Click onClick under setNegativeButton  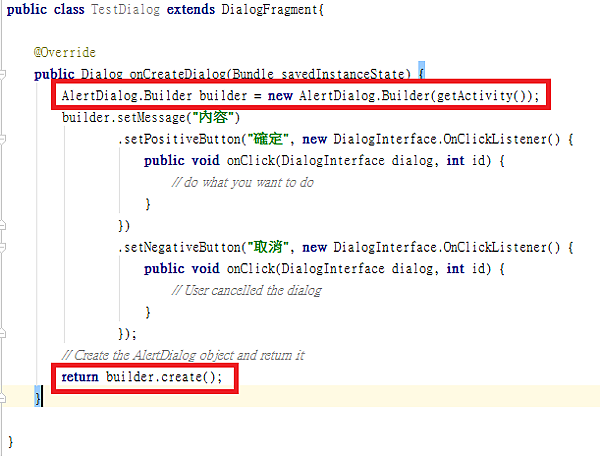coord(251,269)
